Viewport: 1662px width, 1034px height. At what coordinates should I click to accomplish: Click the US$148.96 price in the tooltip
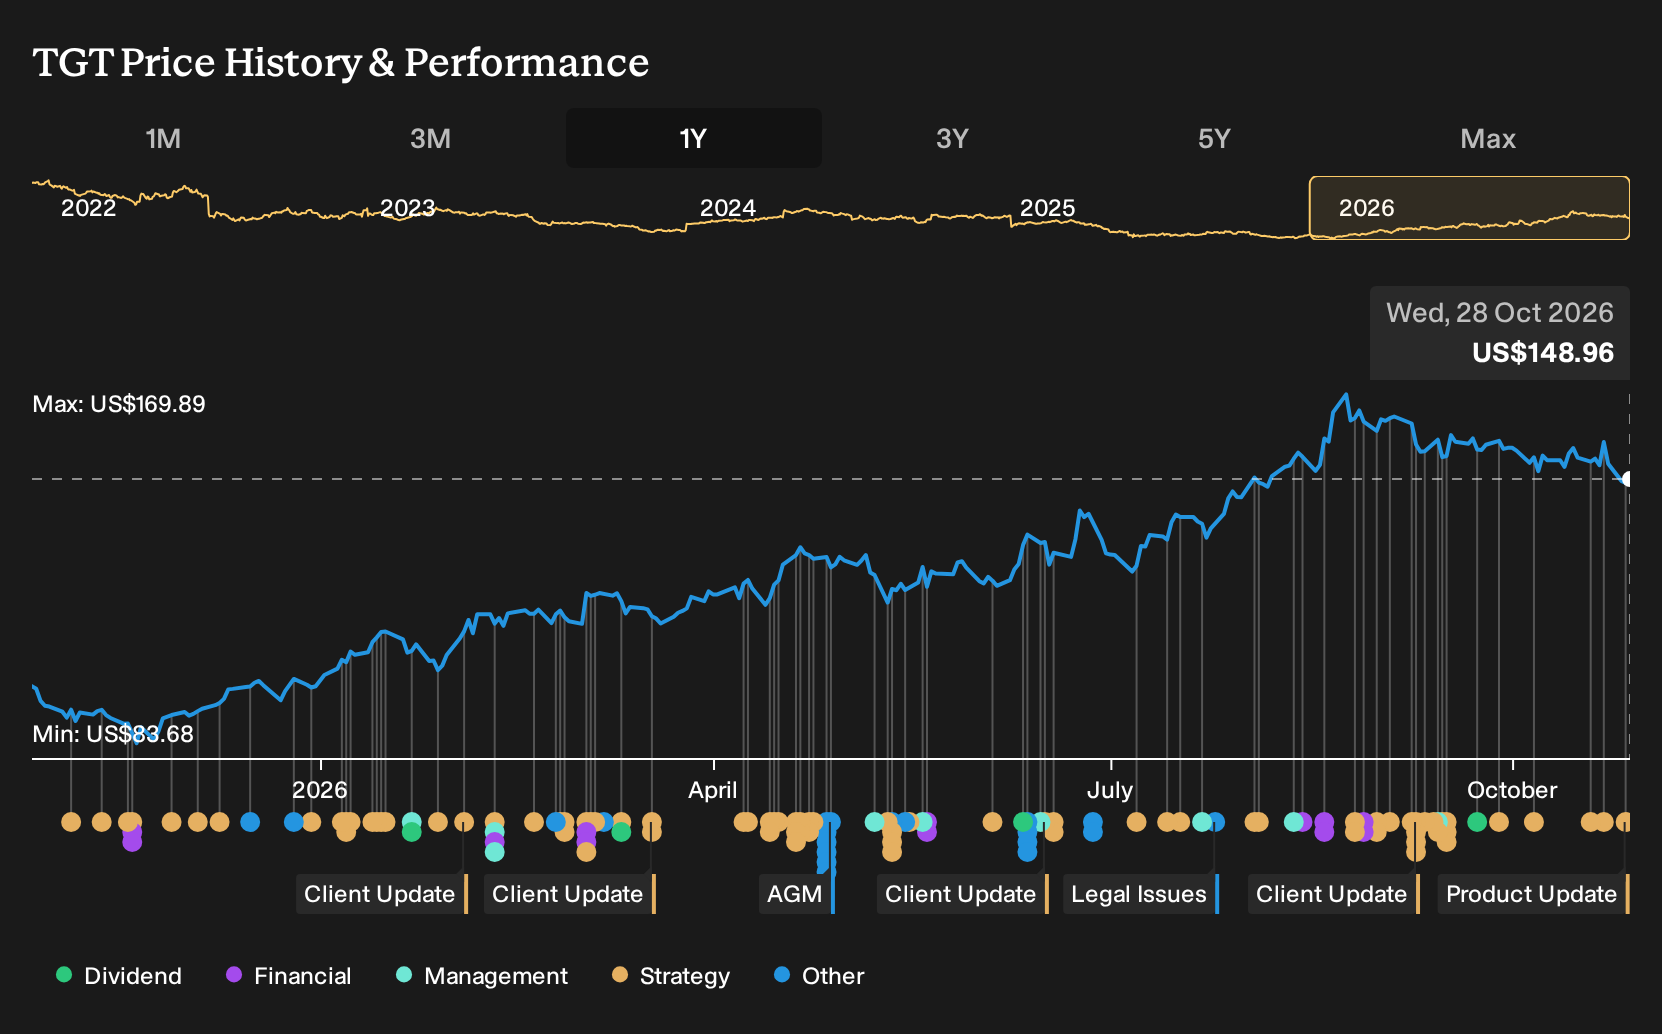[x=1543, y=353]
